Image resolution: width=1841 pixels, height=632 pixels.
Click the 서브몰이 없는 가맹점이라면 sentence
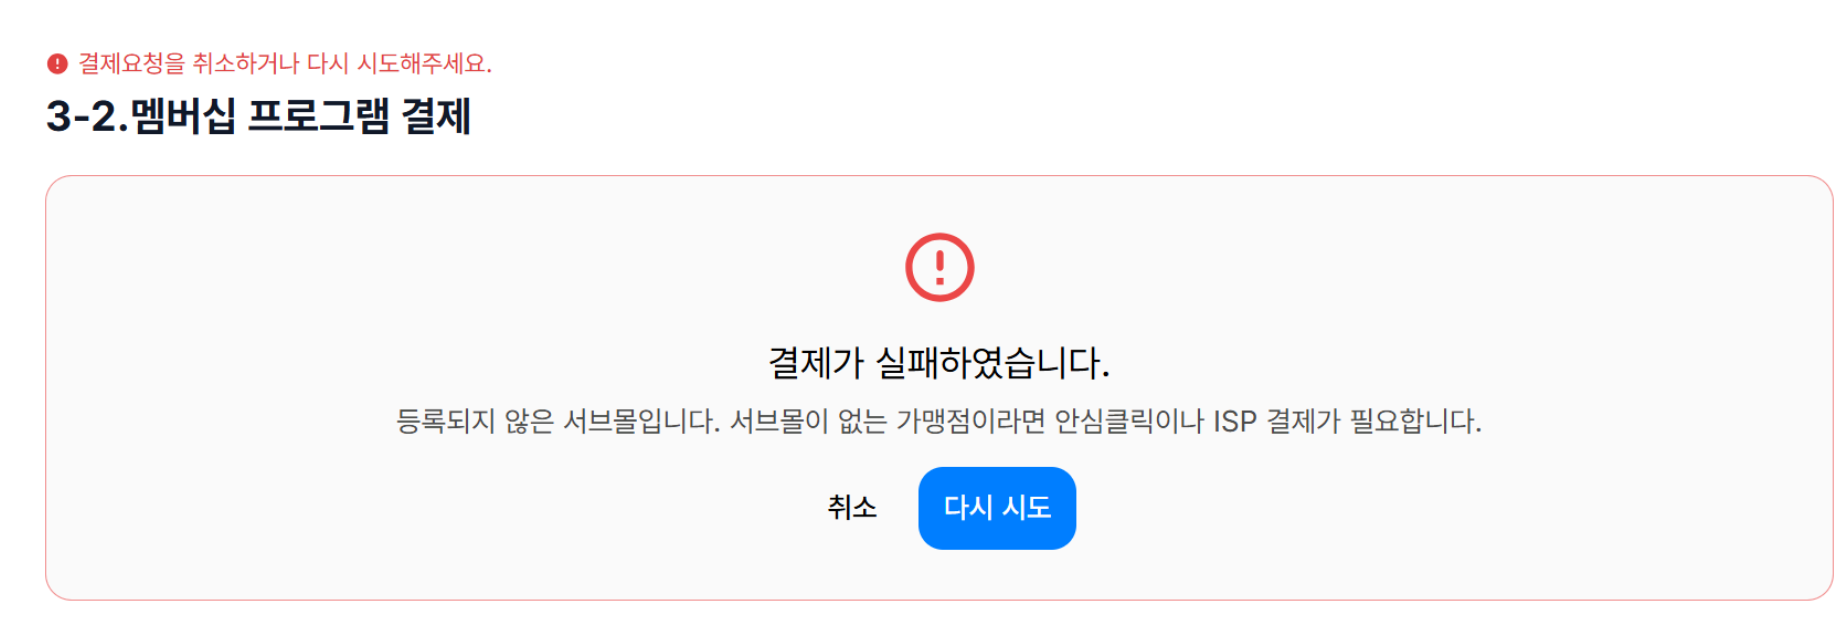[x=887, y=421]
